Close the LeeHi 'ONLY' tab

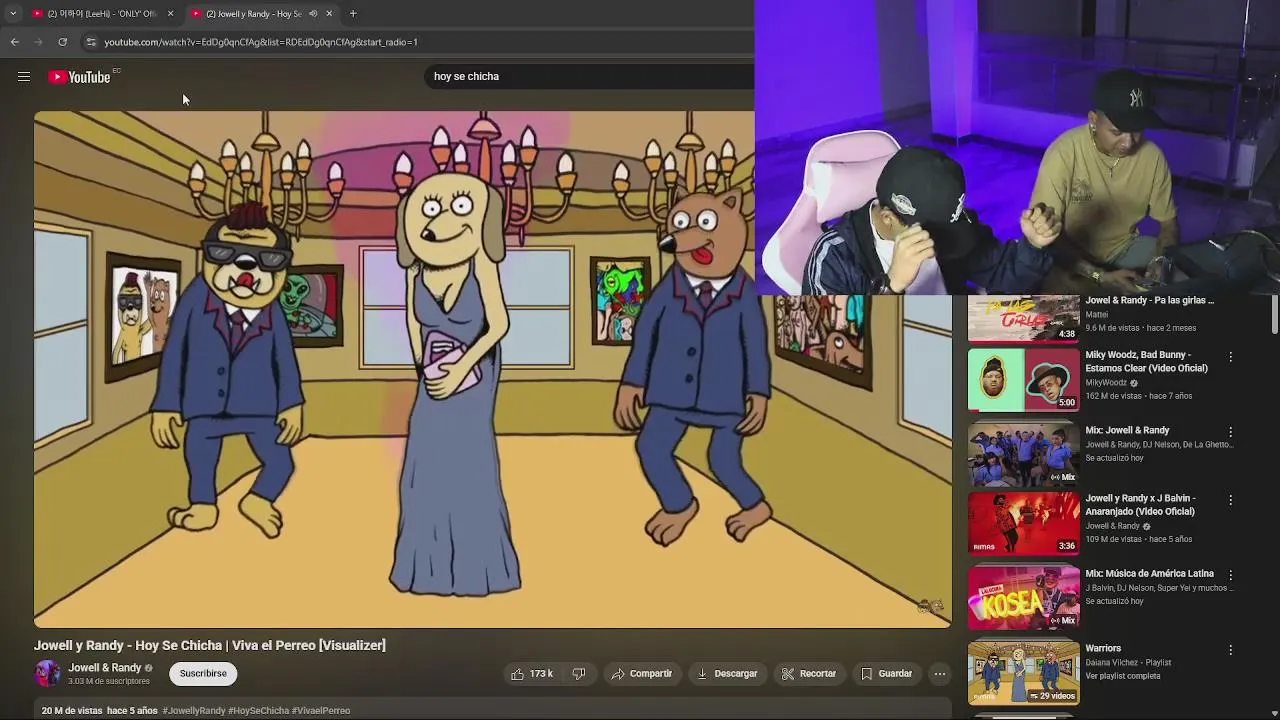pyautogui.click(x=170, y=13)
